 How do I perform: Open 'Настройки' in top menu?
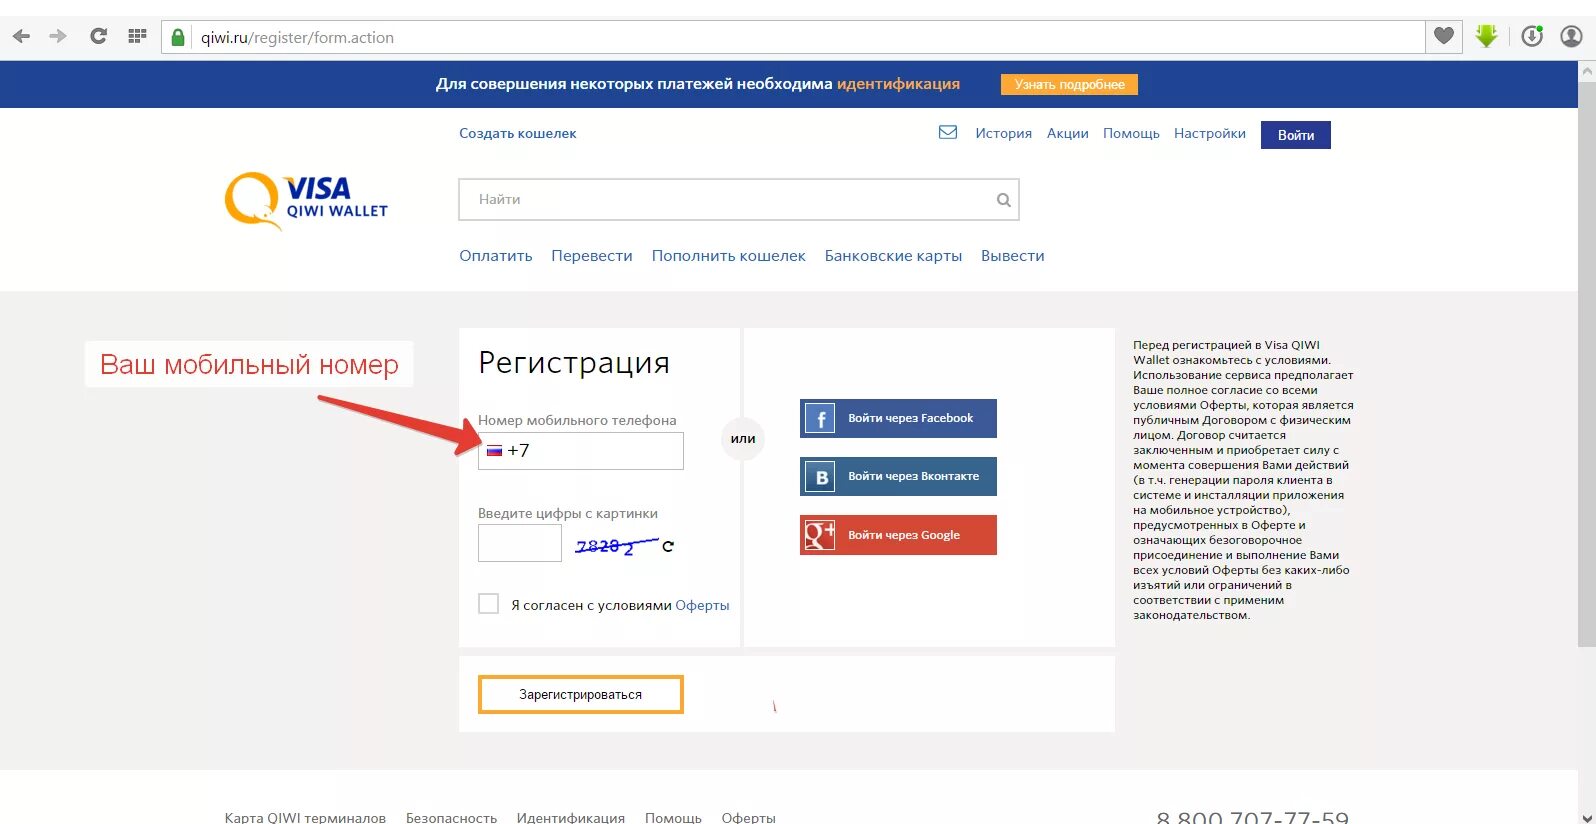point(1209,133)
